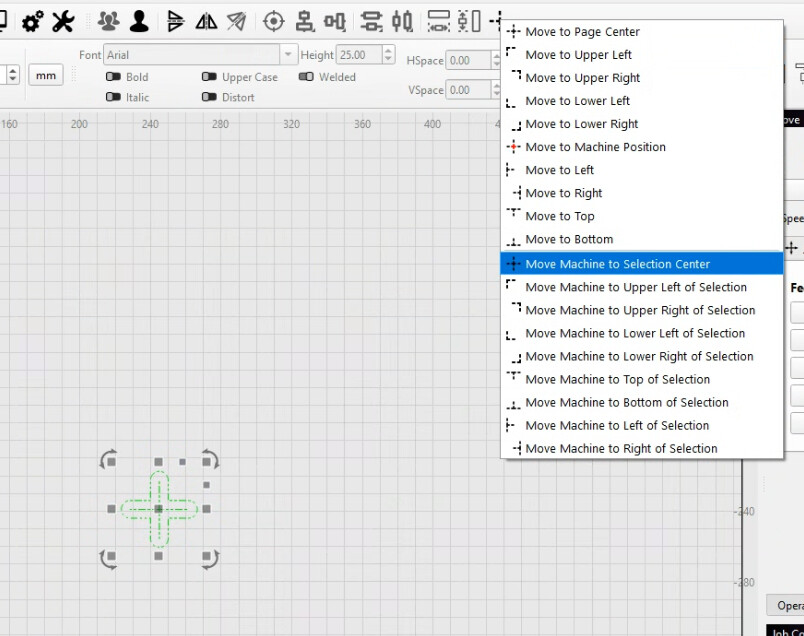Click the flip horizontal mirror icon

206,21
